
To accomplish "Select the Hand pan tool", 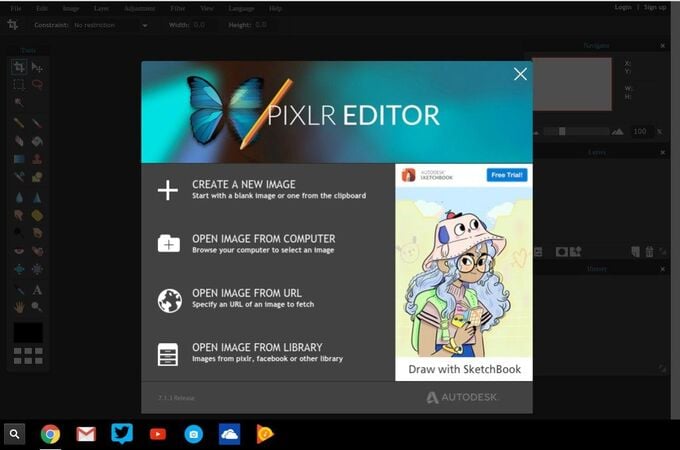I will (x=19, y=307).
